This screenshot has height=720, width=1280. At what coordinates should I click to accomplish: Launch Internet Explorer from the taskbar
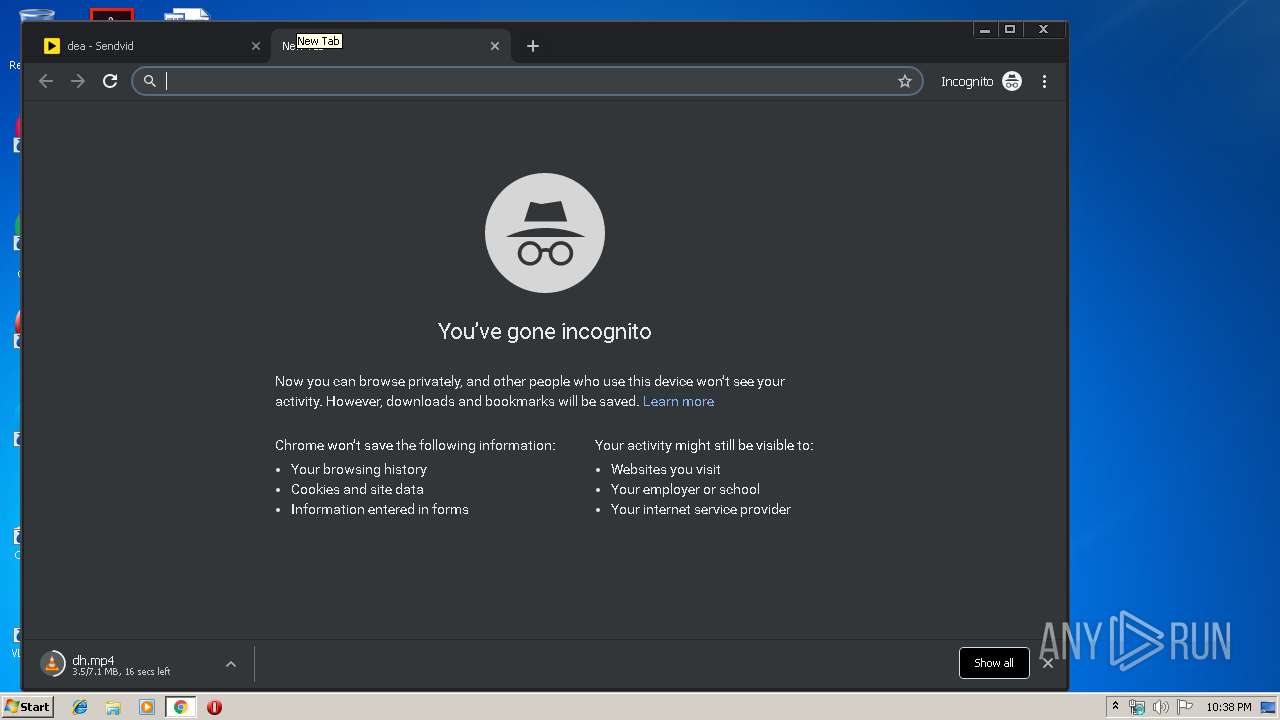(80, 707)
